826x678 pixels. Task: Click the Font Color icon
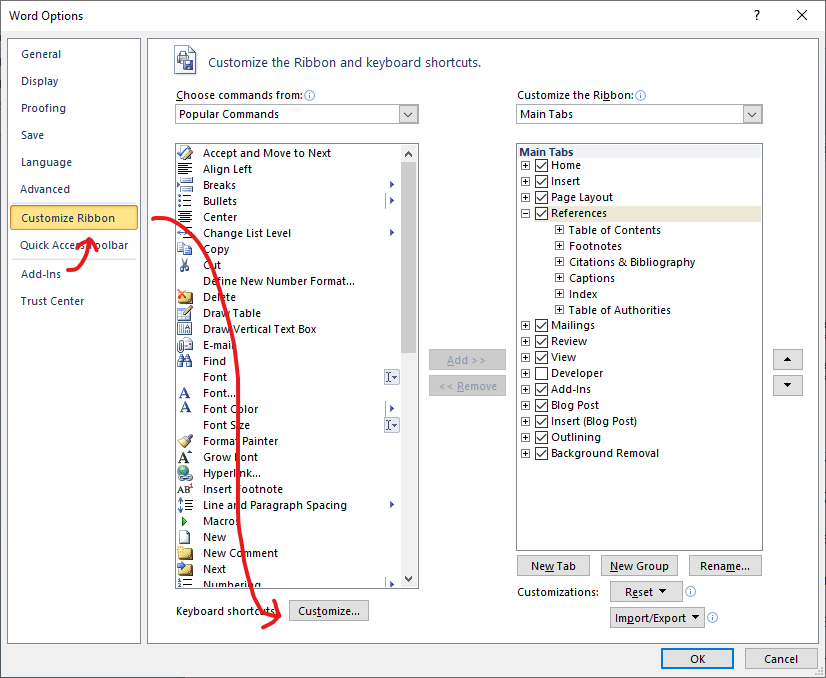point(185,408)
